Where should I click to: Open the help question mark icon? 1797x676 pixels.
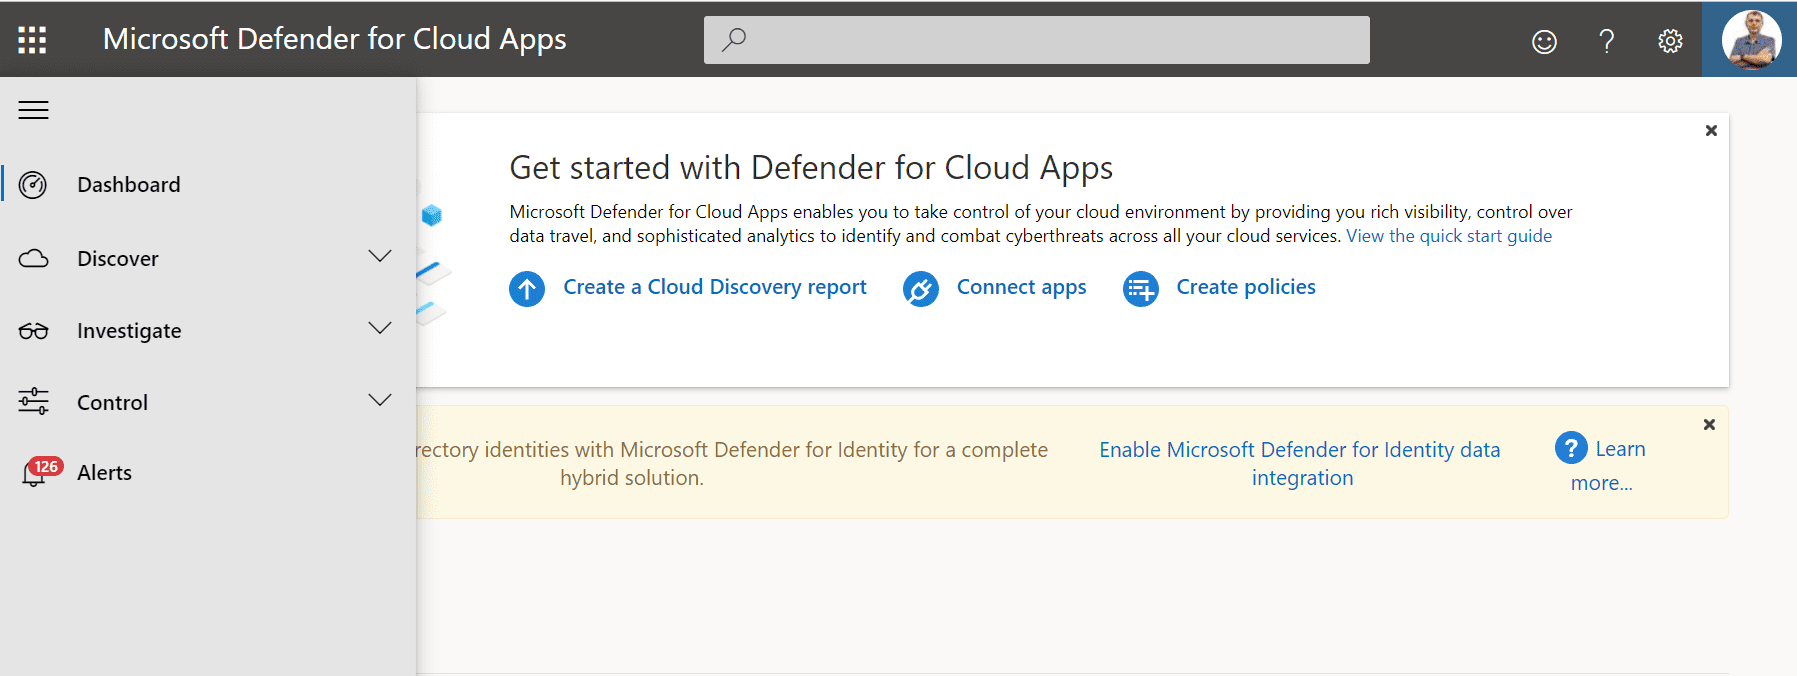point(1606,41)
